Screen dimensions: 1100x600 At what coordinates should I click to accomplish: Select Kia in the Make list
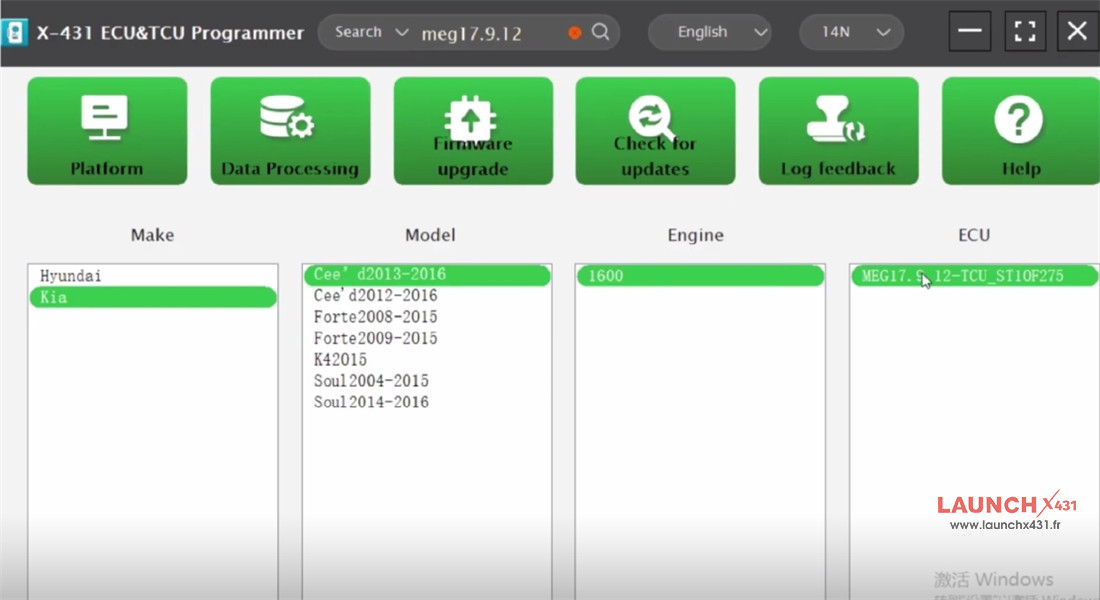[152, 297]
